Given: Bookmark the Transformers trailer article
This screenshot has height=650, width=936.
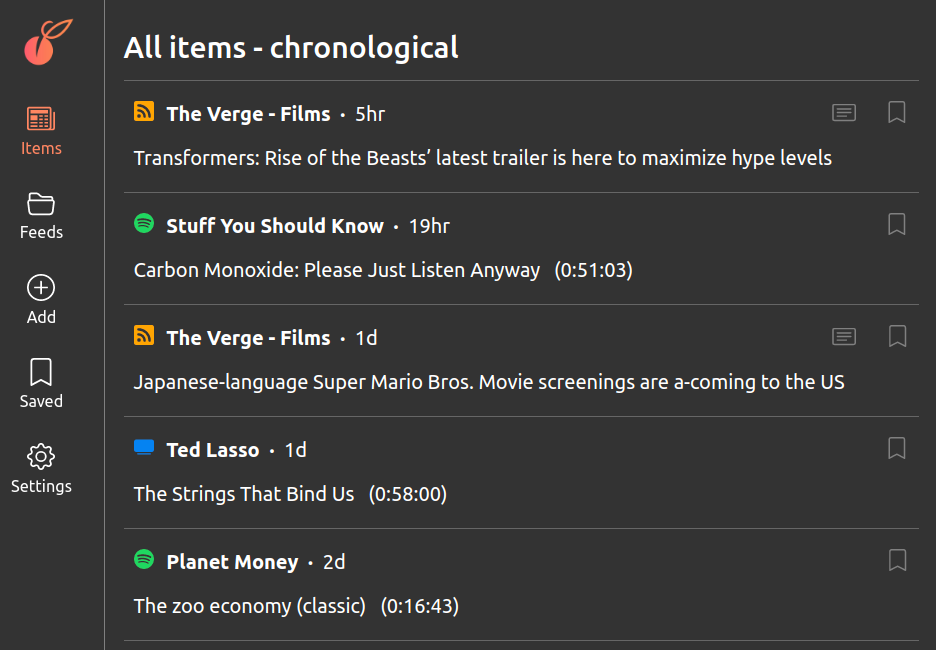Looking at the screenshot, I should point(897,112).
